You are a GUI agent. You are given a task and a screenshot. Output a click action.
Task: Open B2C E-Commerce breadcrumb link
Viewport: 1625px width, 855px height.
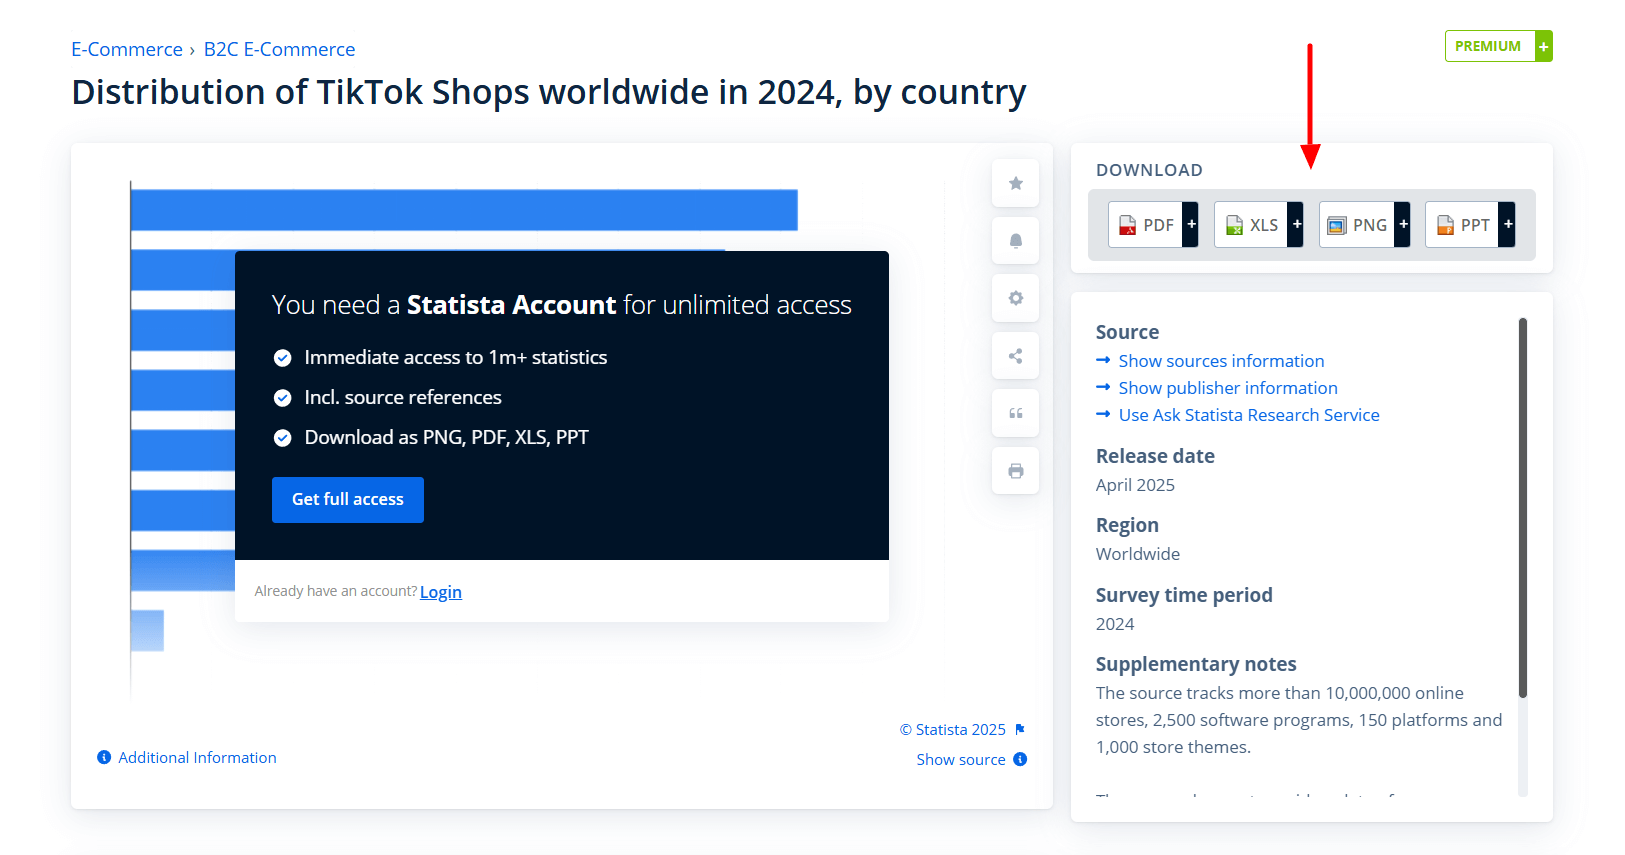coord(279,49)
